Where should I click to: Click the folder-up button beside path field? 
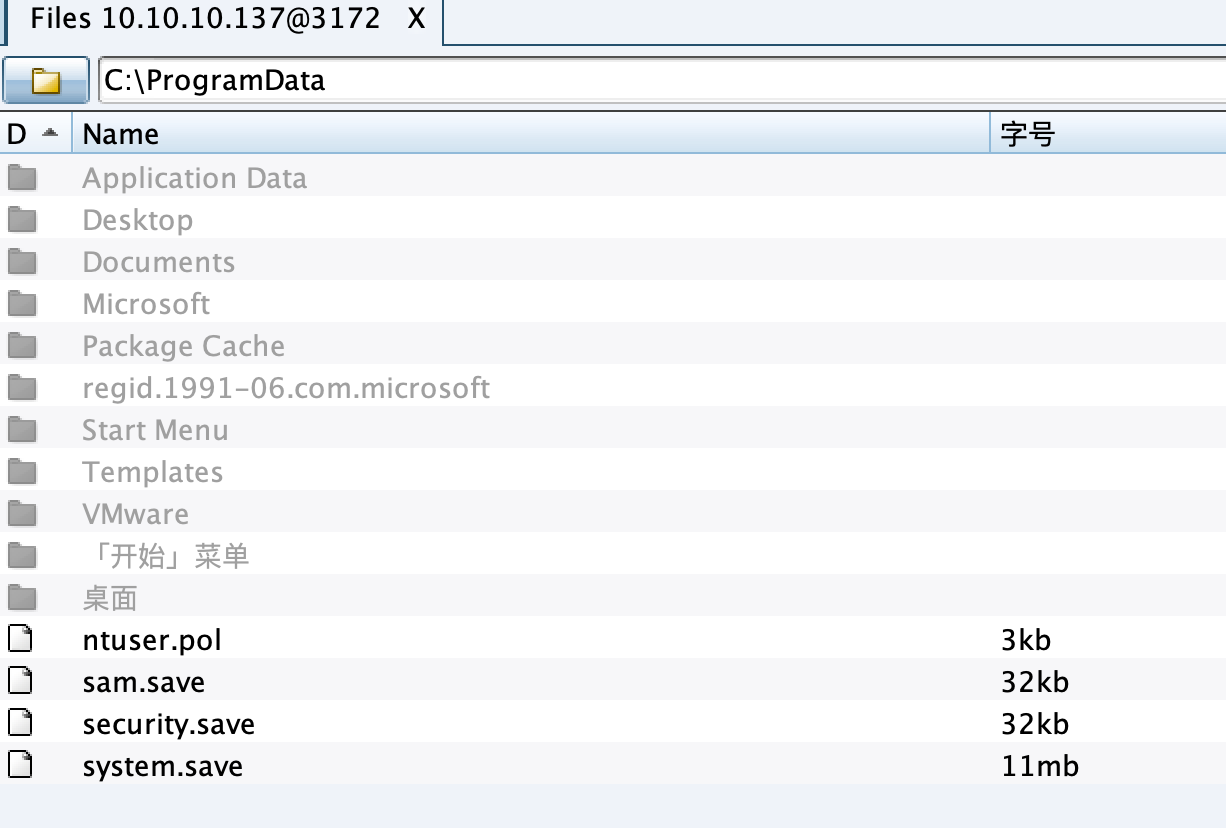click(46, 81)
